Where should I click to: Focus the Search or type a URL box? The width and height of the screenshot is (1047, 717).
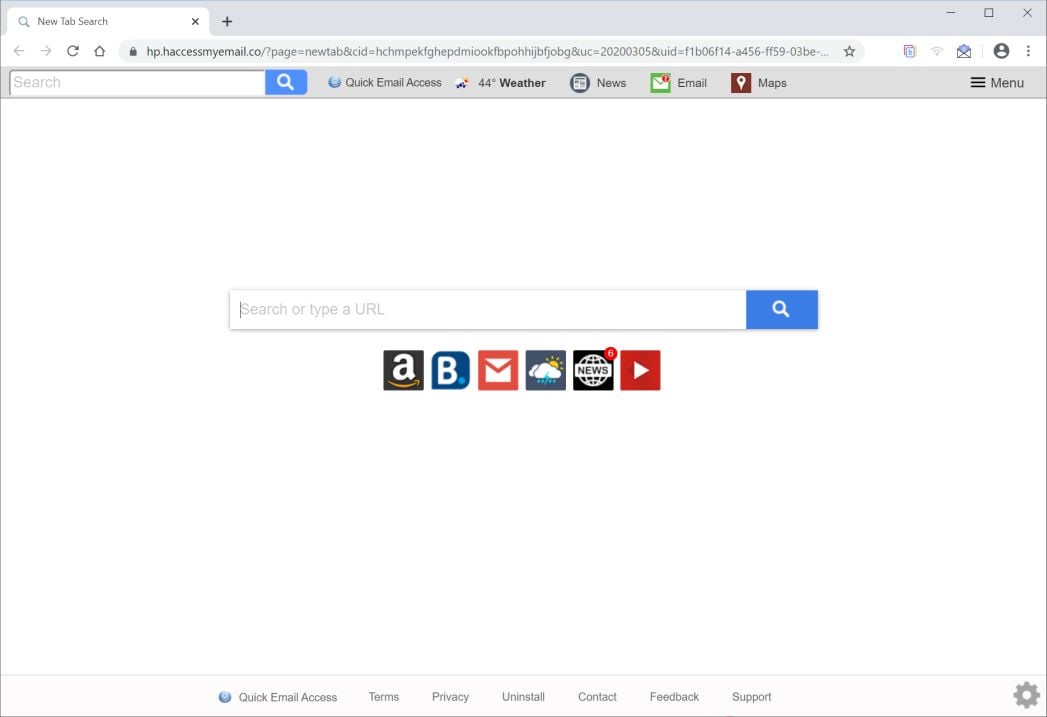point(488,309)
